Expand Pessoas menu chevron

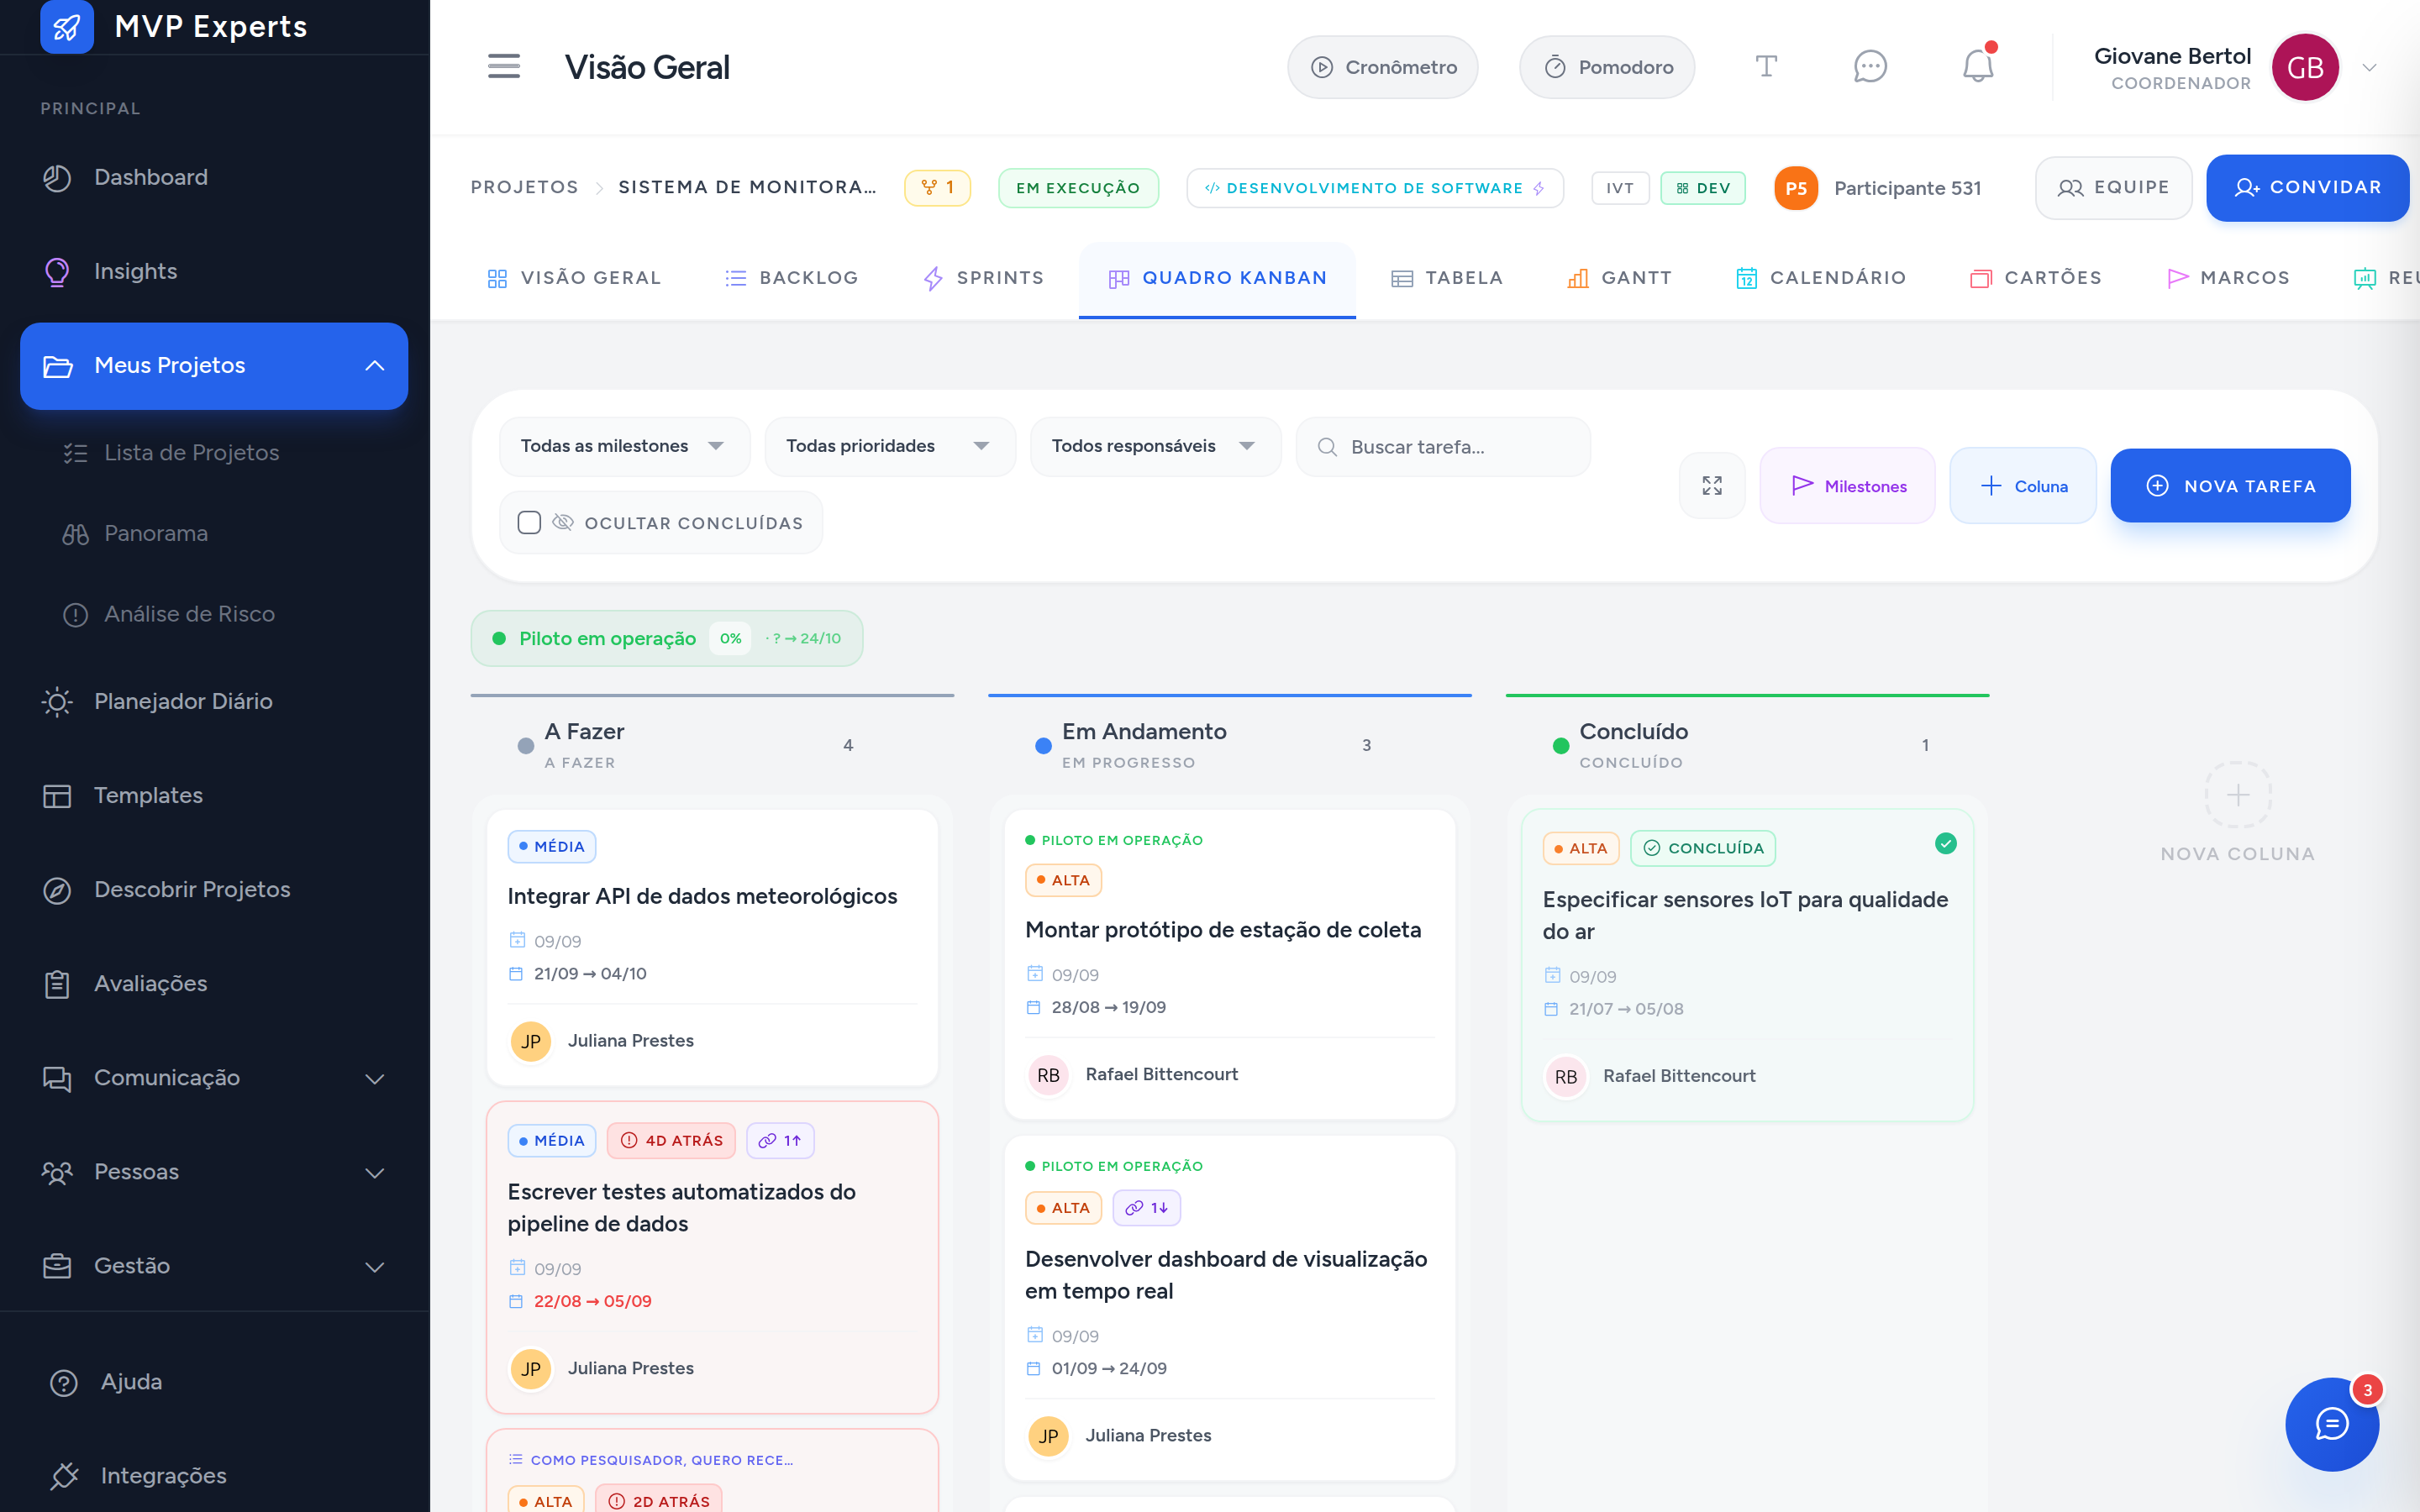click(x=375, y=1172)
